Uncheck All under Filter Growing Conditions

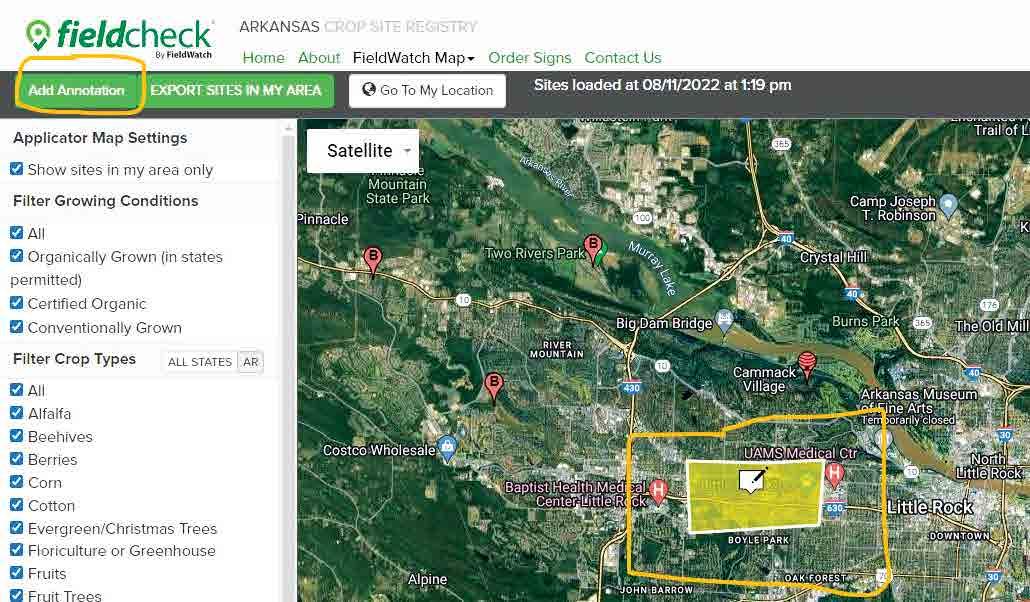click(16, 233)
